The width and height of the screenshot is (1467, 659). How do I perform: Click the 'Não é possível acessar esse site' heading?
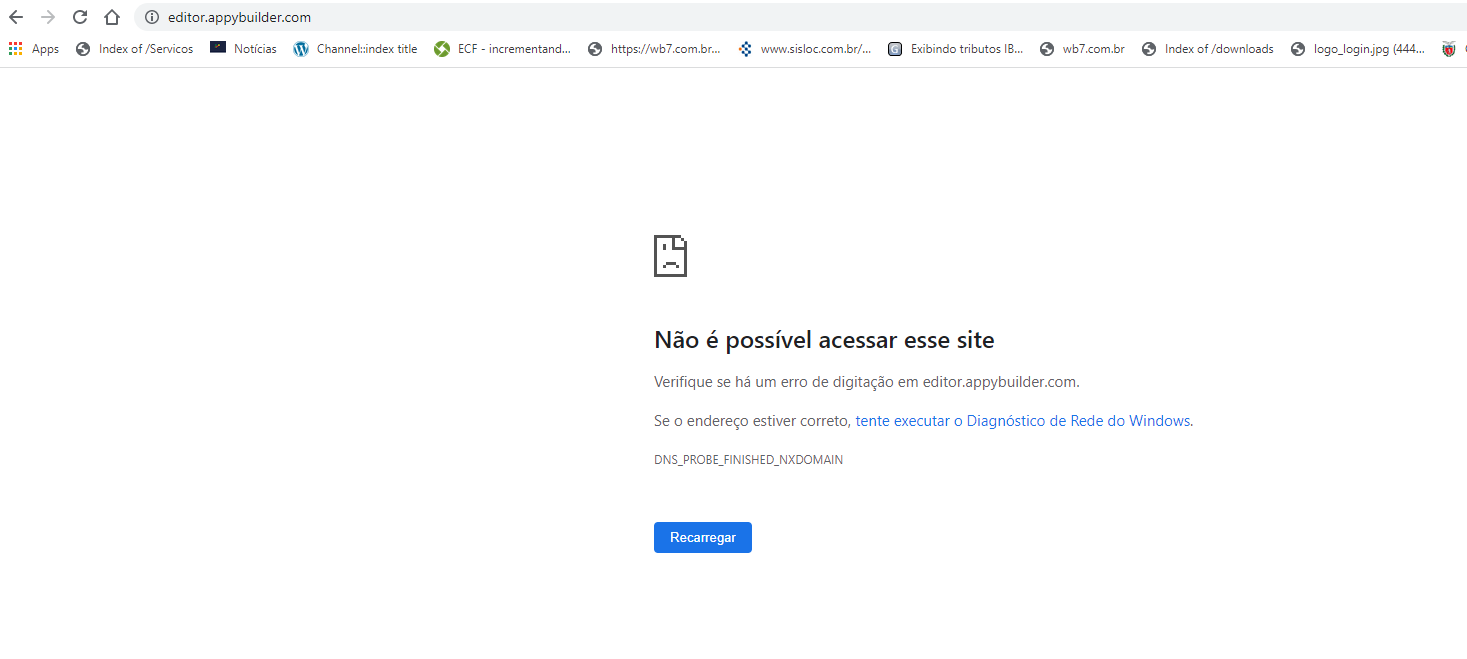824,340
